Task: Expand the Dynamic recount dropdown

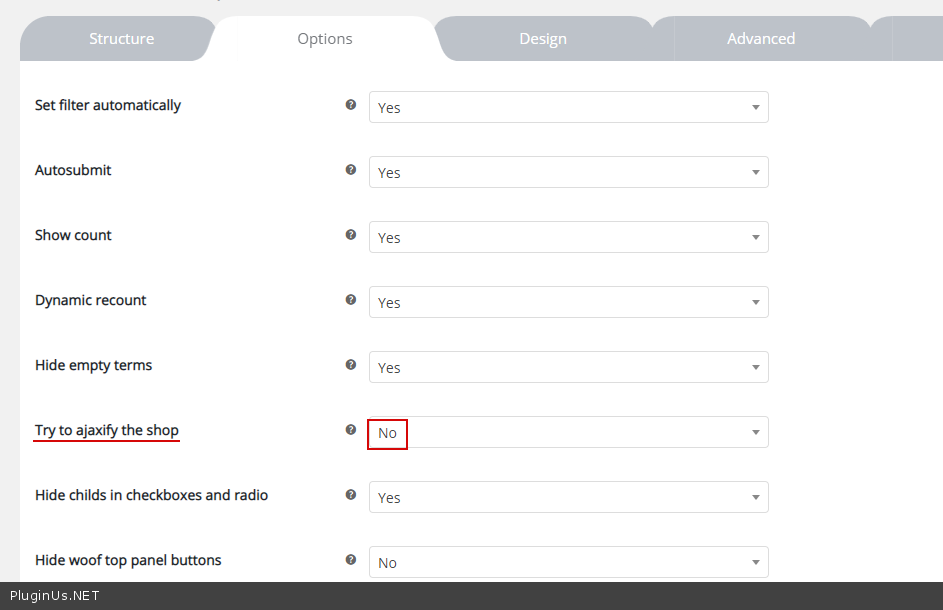Action: pyautogui.click(x=568, y=302)
